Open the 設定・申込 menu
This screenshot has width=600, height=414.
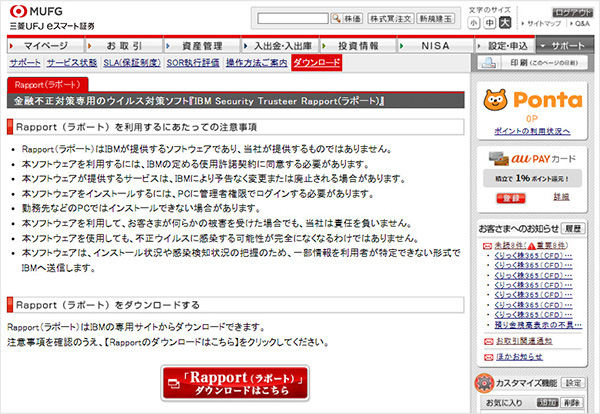point(505,46)
